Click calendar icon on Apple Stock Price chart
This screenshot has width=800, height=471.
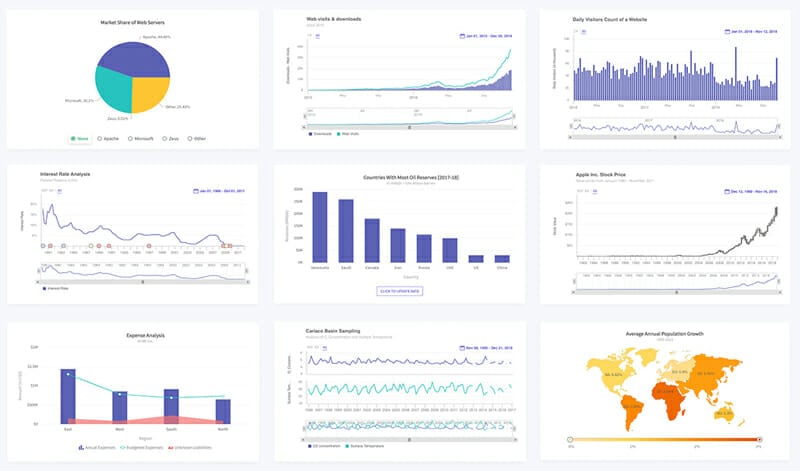pos(727,192)
